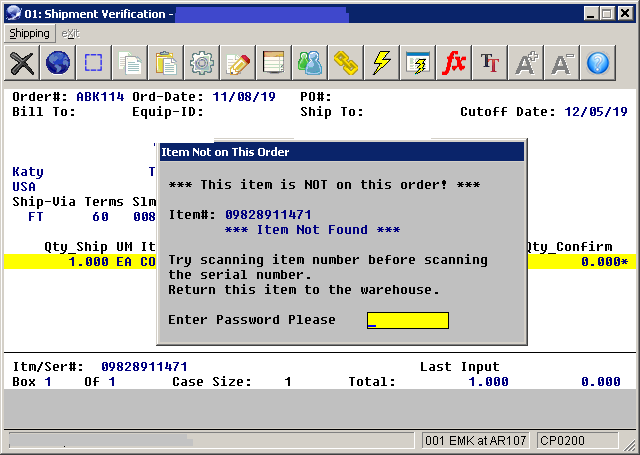Click order date 11/08/19

click(x=244, y=97)
